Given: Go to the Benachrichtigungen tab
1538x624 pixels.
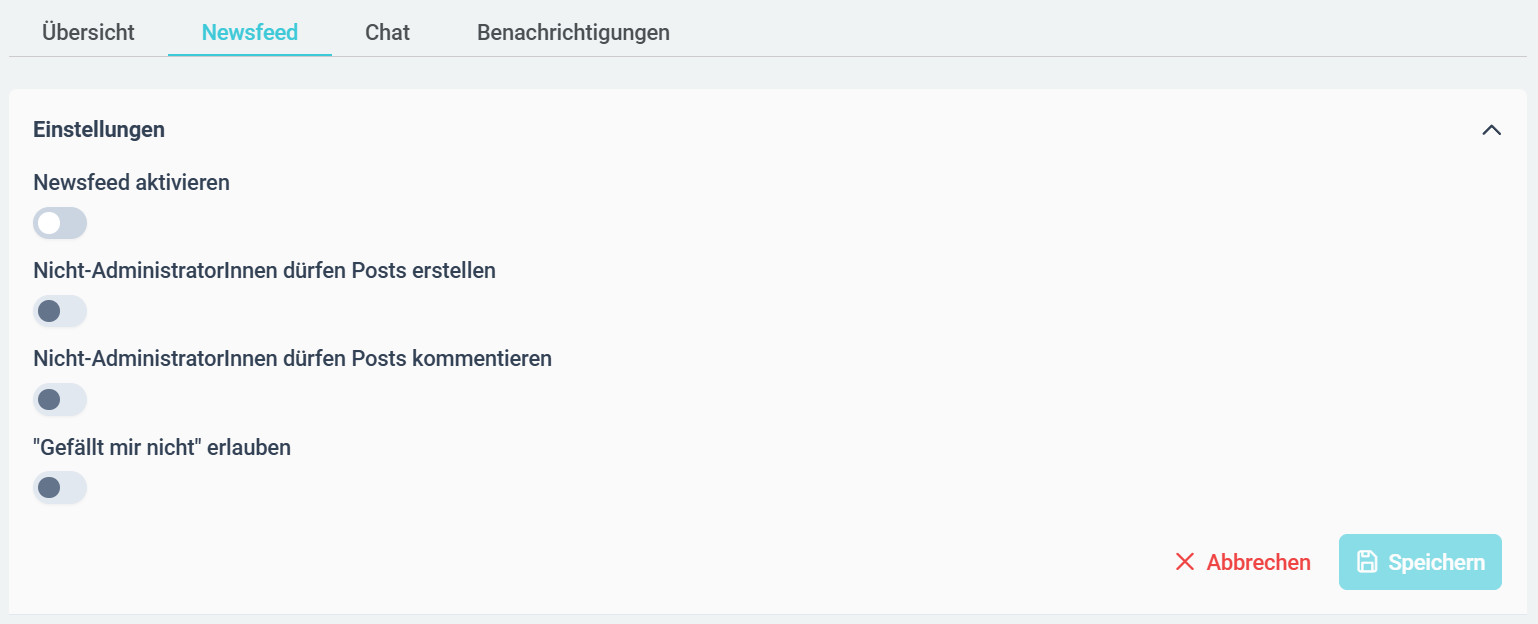Looking at the screenshot, I should point(573,32).
